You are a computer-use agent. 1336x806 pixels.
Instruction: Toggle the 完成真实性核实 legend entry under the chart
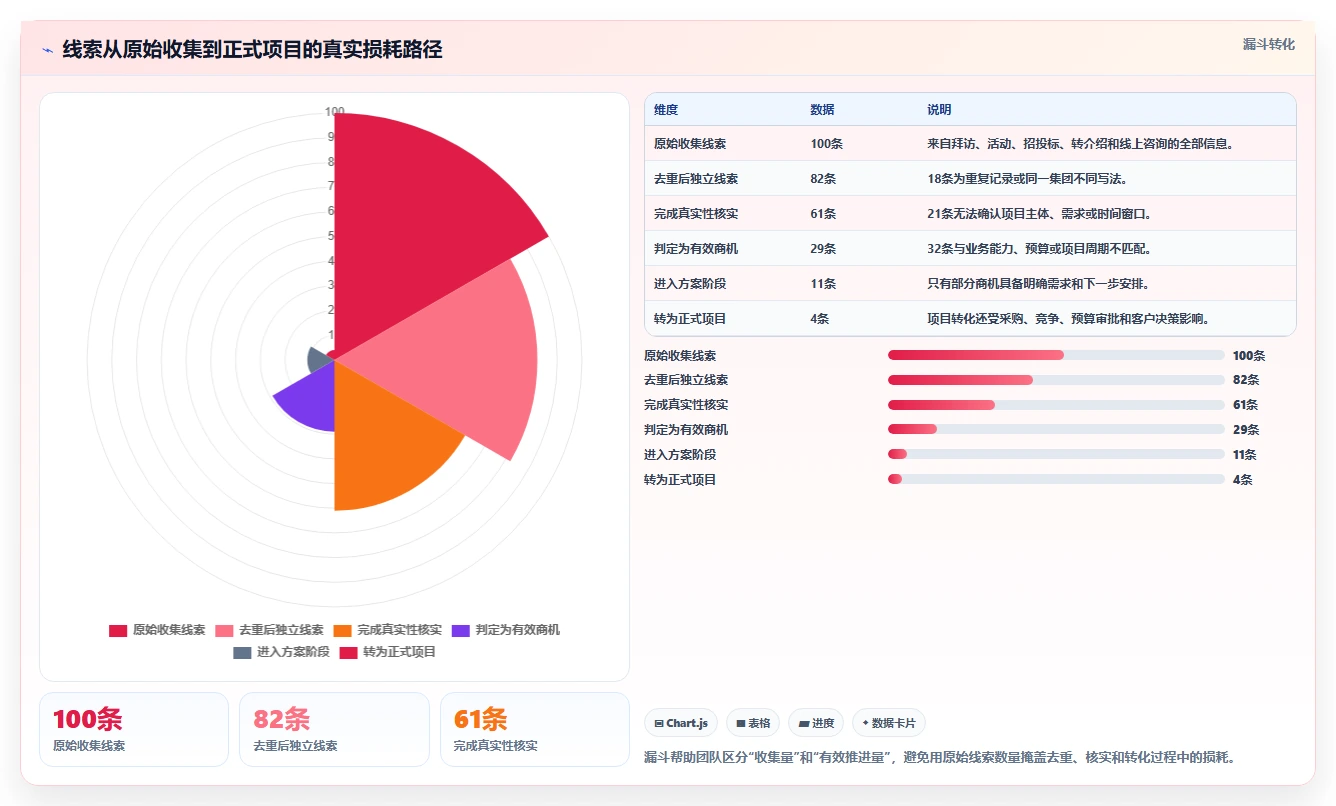coord(388,630)
